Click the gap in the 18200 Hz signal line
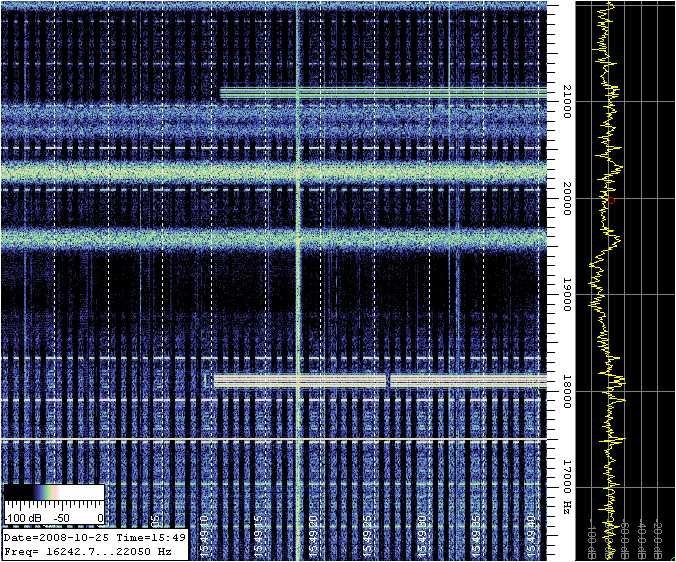 click(x=388, y=381)
